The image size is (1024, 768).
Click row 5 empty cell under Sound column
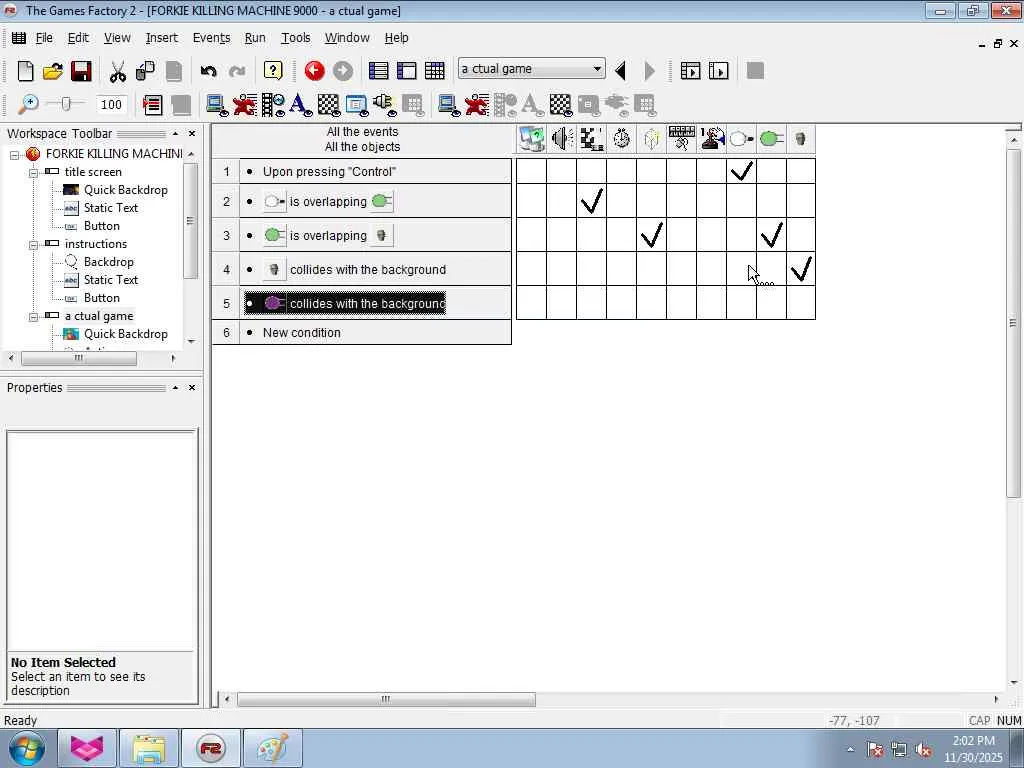coord(562,302)
